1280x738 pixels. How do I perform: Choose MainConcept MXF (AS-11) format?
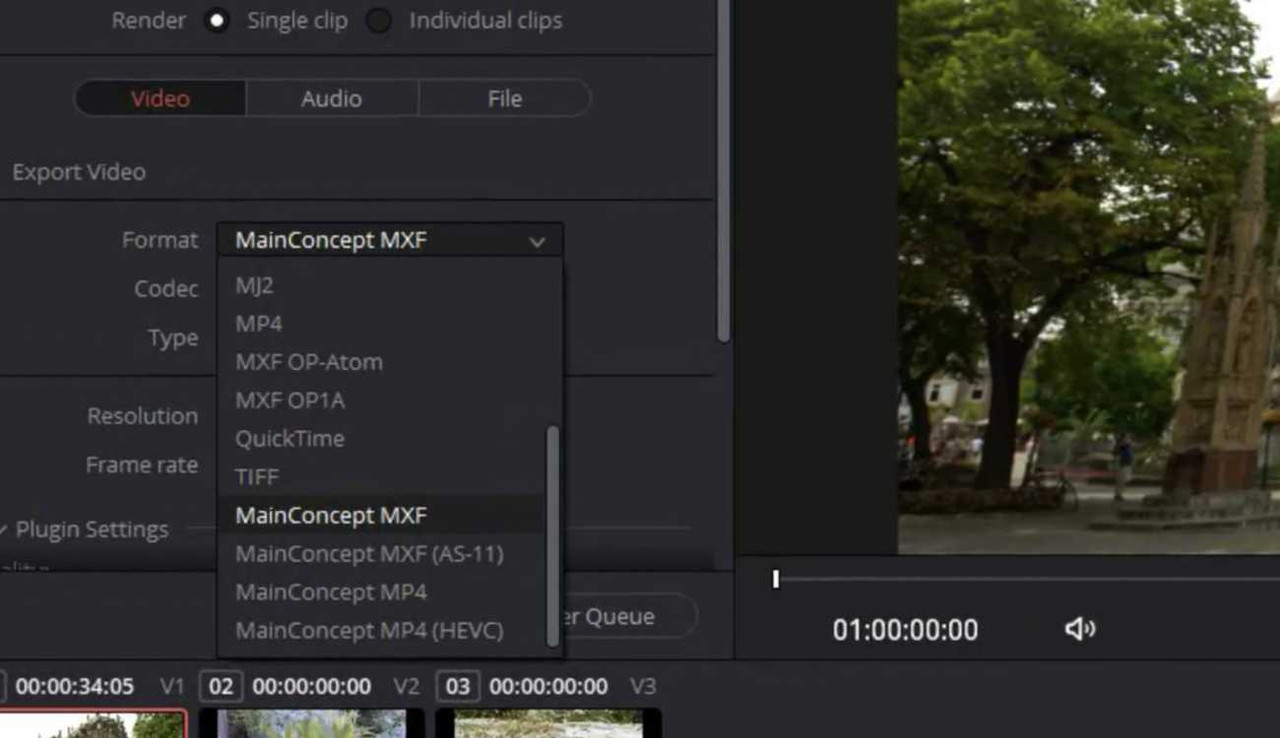(x=382, y=553)
